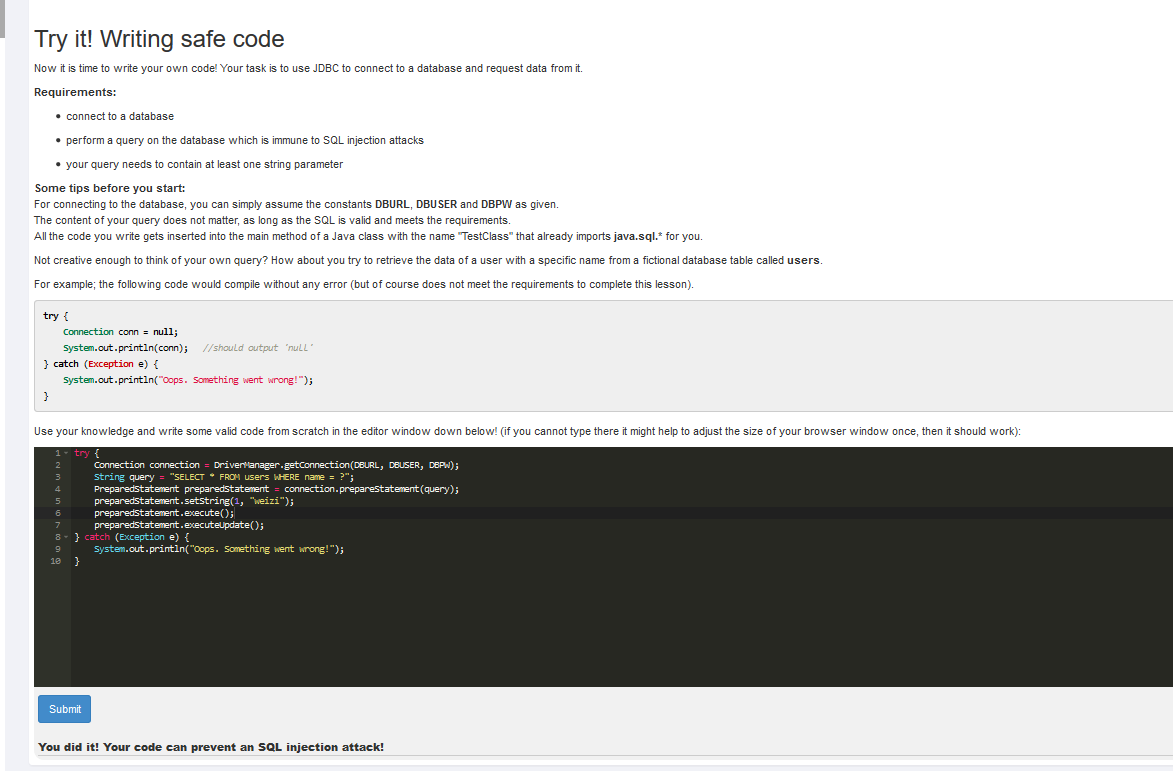Screen dimensions: 1173x771
Task: Click the success message text below Submit
Action: click(x=211, y=747)
